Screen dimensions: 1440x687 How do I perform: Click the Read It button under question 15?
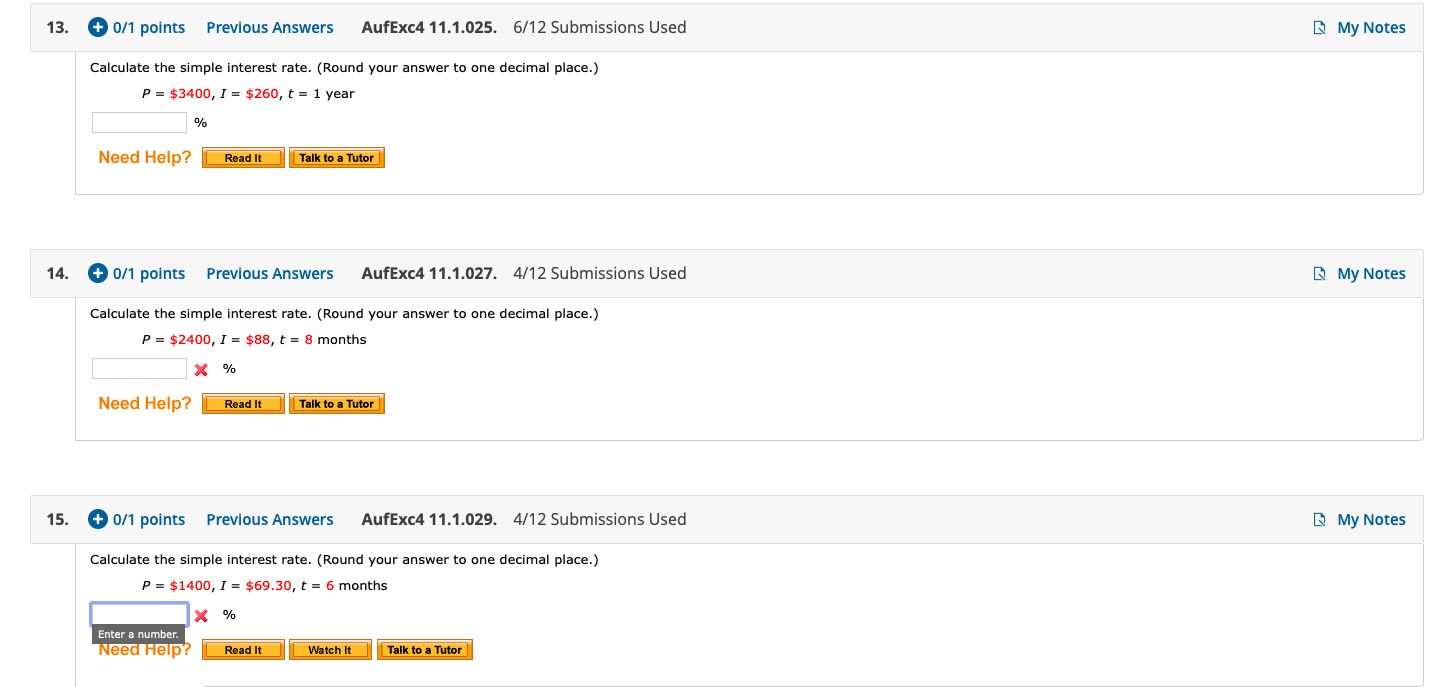point(242,649)
